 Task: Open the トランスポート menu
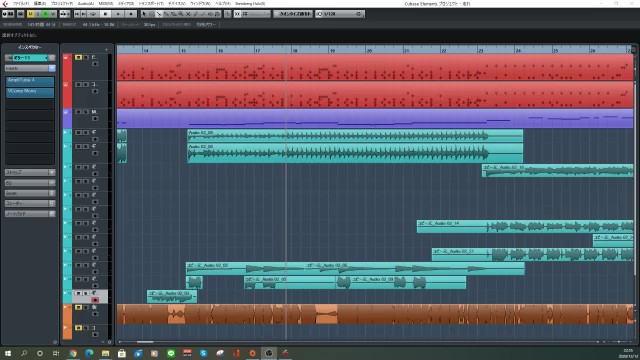click(151, 4)
